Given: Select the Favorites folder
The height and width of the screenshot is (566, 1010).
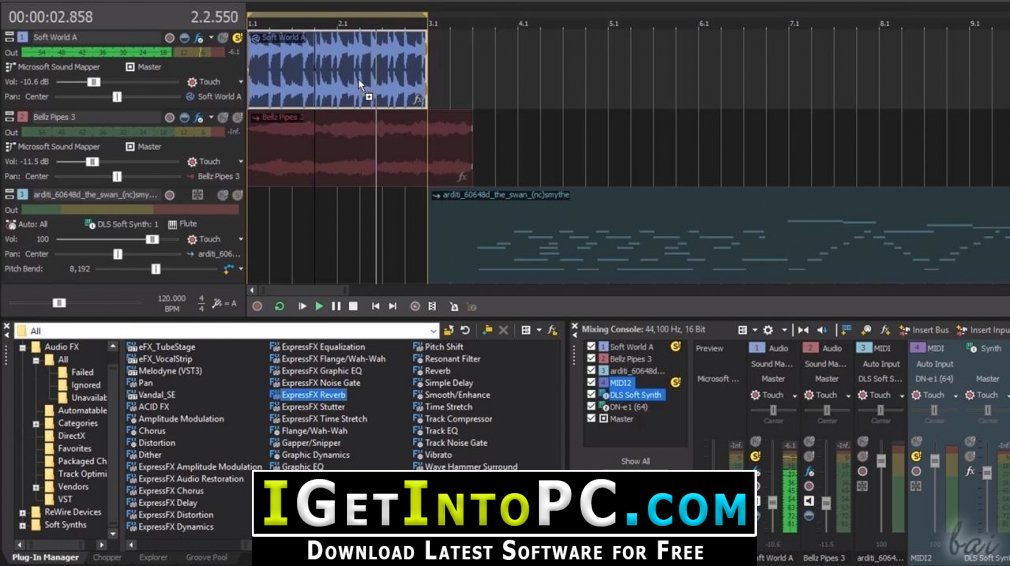Looking at the screenshot, I should point(74,449).
